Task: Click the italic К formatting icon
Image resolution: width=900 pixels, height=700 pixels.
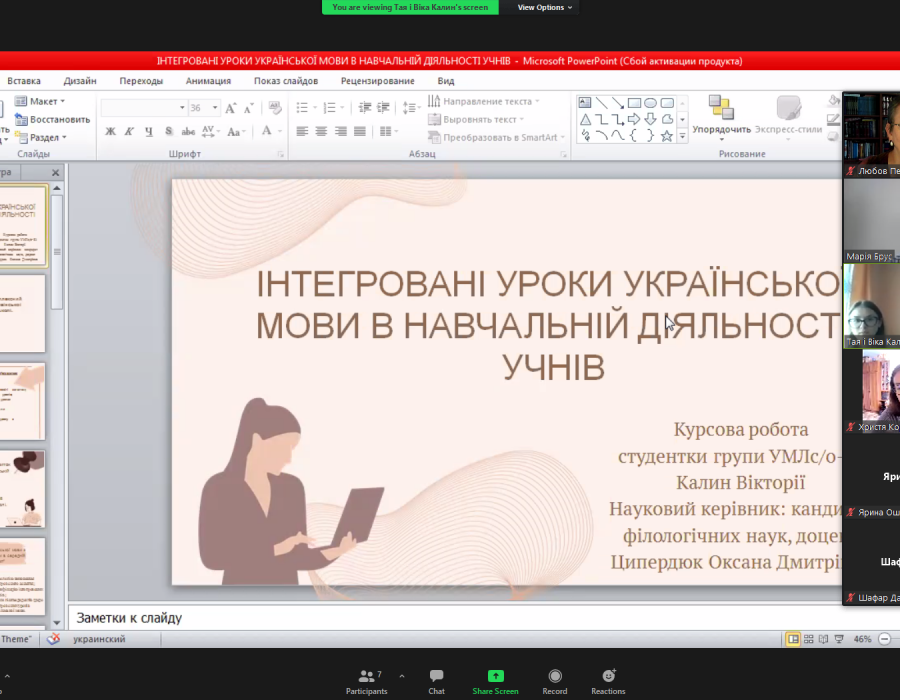Action: point(129,131)
